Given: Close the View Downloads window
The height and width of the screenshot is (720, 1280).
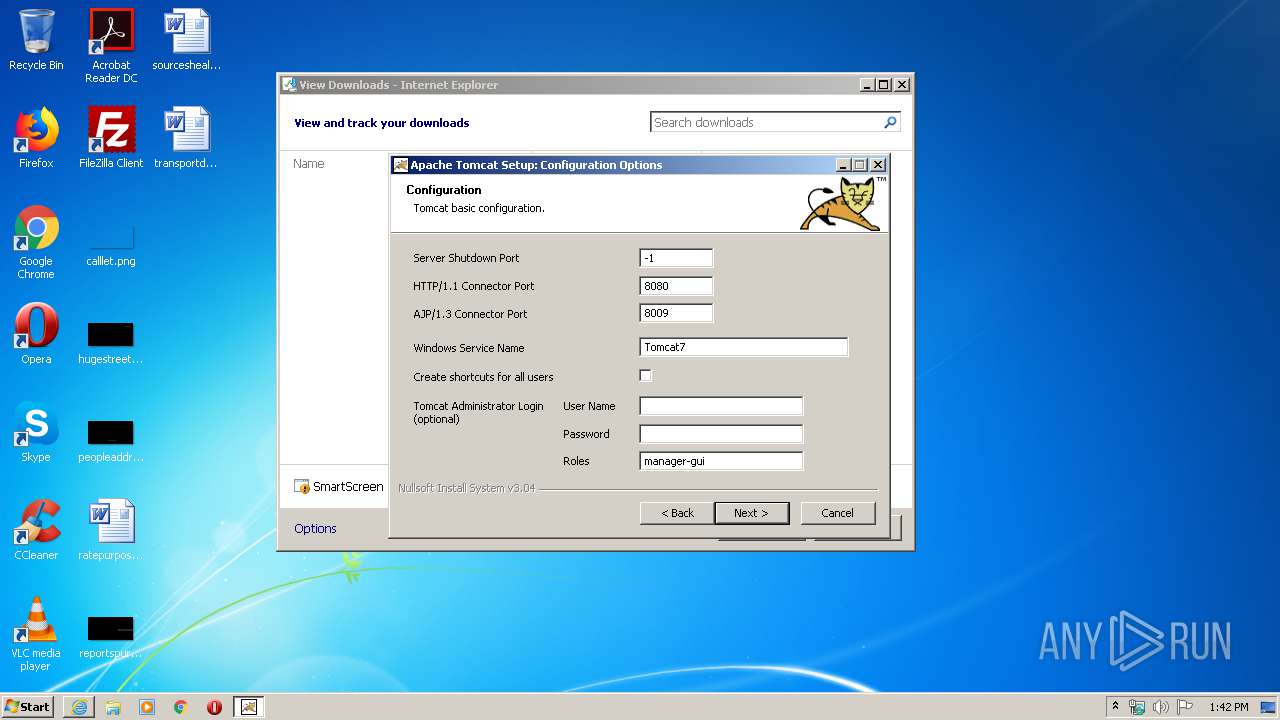Looking at the screenshot, I should [902, 85].
